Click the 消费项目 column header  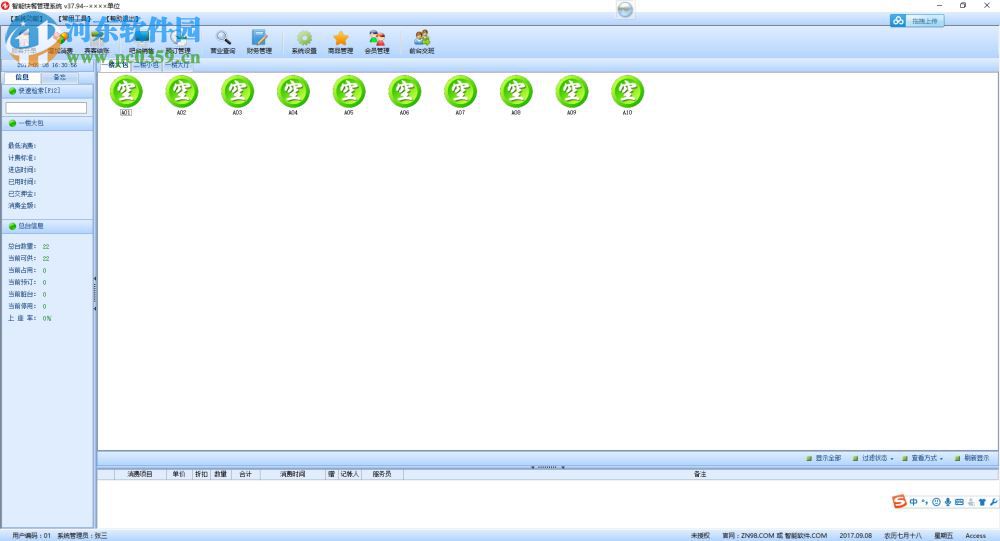(x=140, y=474)
